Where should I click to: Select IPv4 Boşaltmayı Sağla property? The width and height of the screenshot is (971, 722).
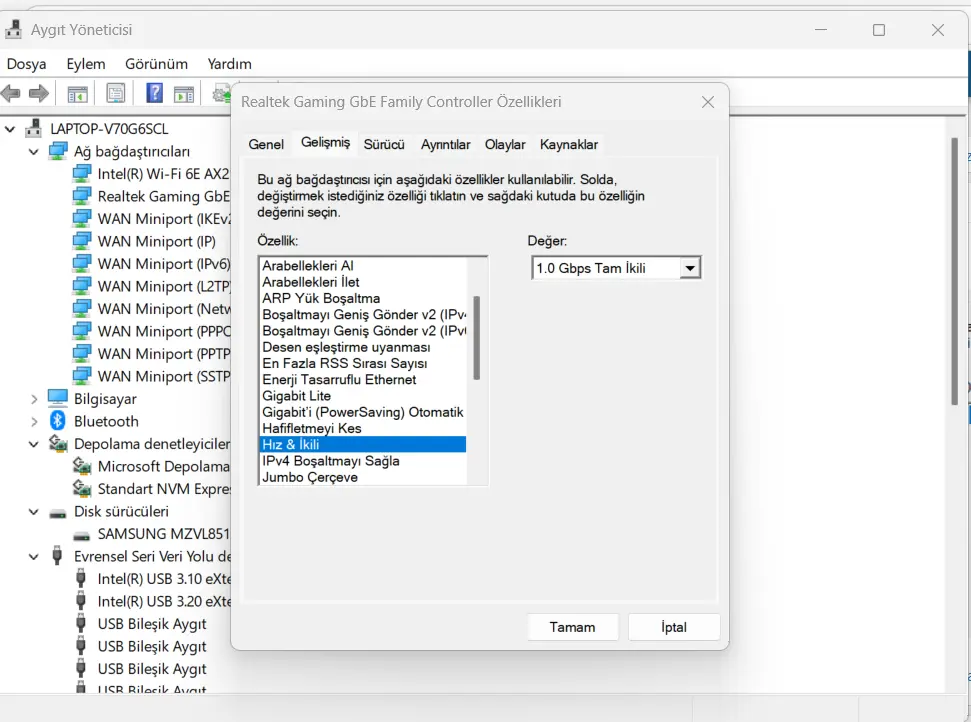click(x=362, y=461)
